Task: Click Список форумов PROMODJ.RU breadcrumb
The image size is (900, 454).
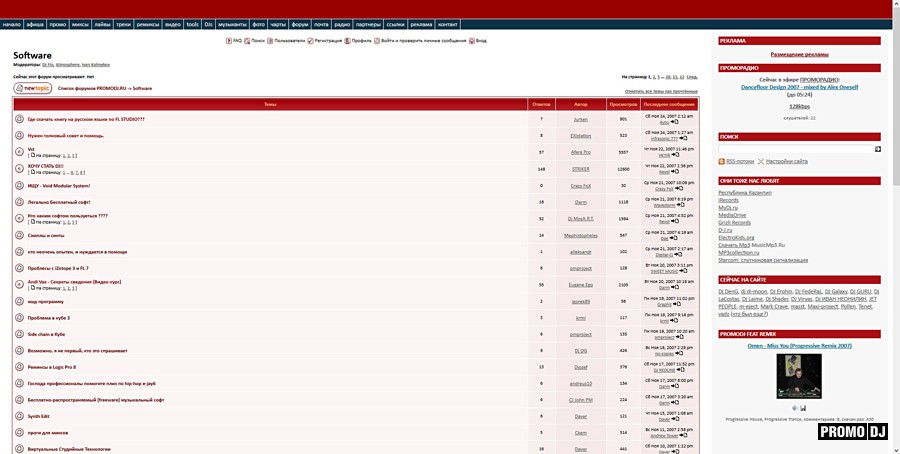Action: pyautogui.click(x=92, y=88)
